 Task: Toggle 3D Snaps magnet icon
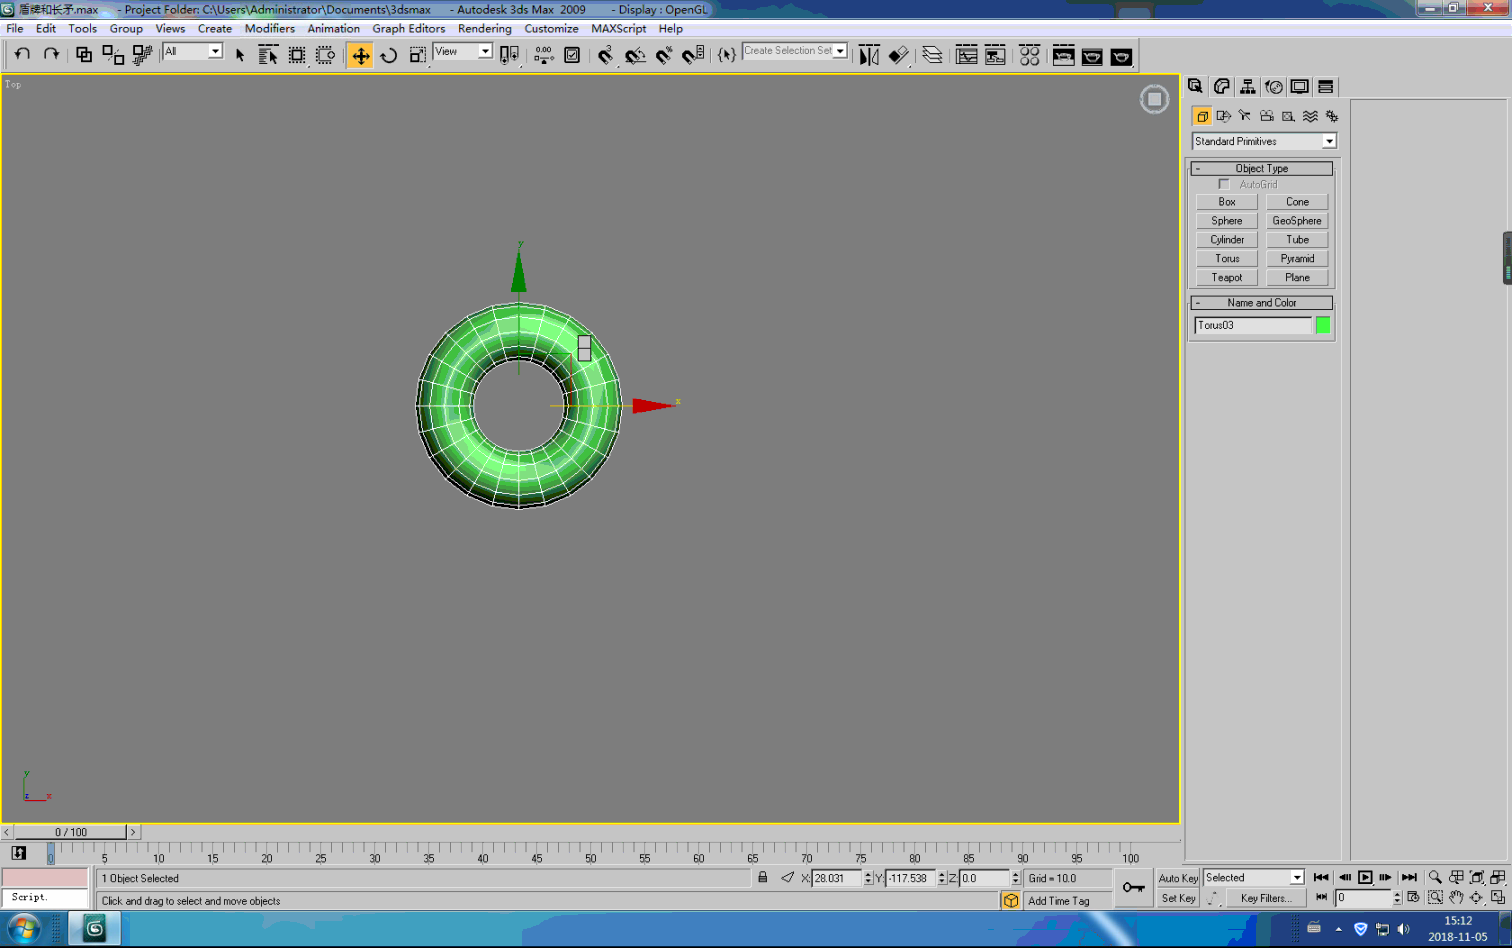pyautogui.click(x=606, y=55)
